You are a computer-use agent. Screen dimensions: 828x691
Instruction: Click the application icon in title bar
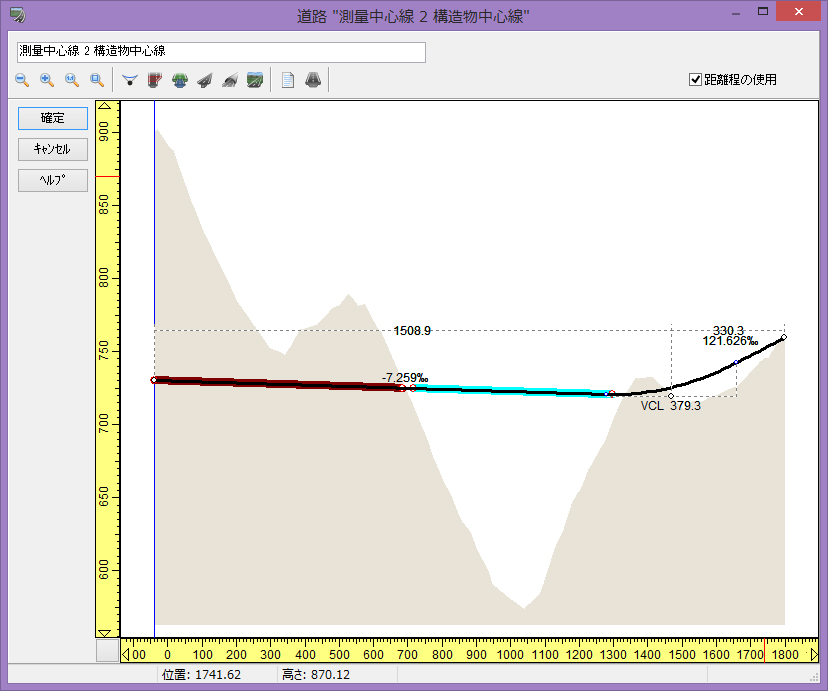tap(17, 15)
